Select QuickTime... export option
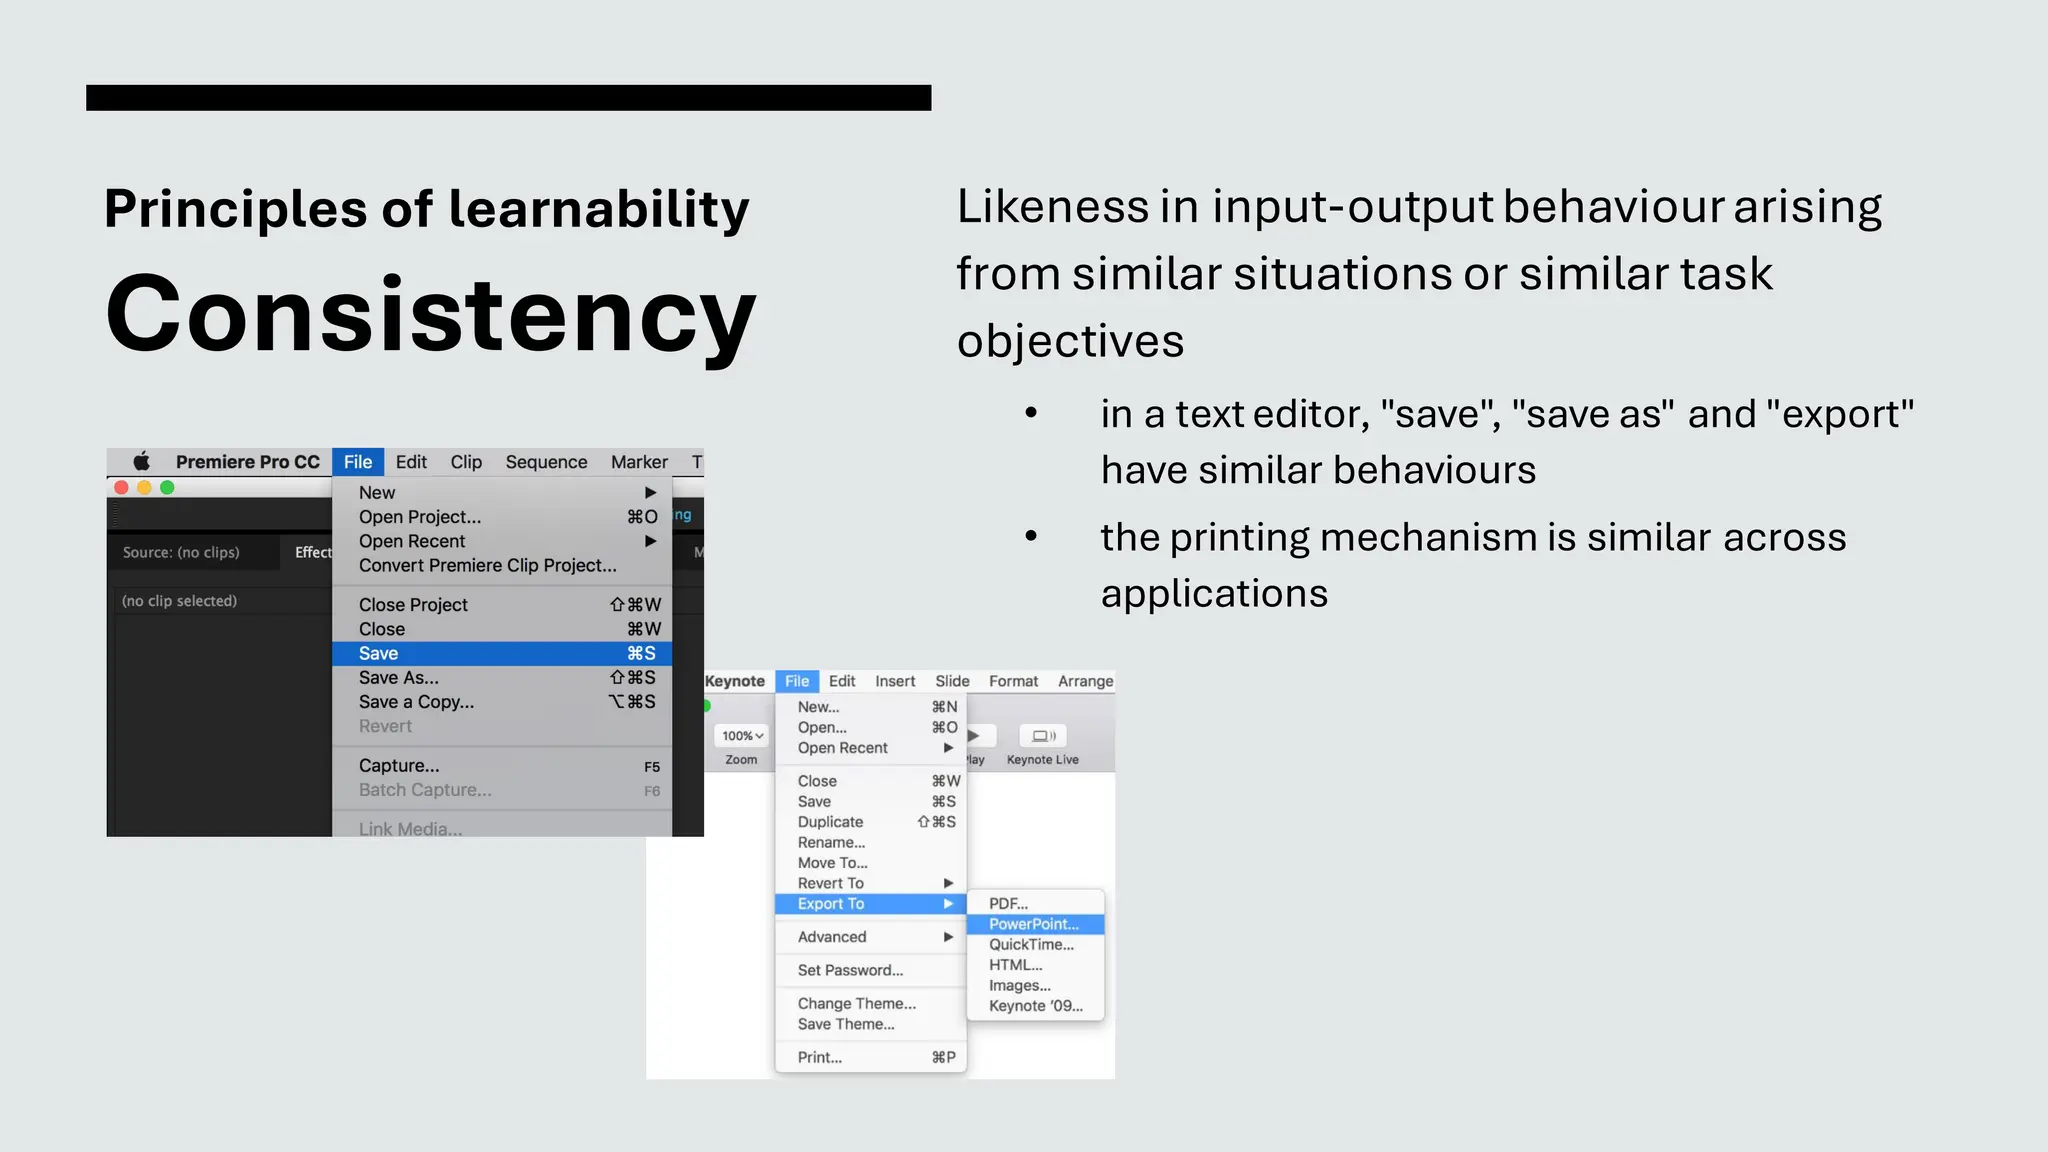Screen dimensions: 2048x1152 point(1036,945)
